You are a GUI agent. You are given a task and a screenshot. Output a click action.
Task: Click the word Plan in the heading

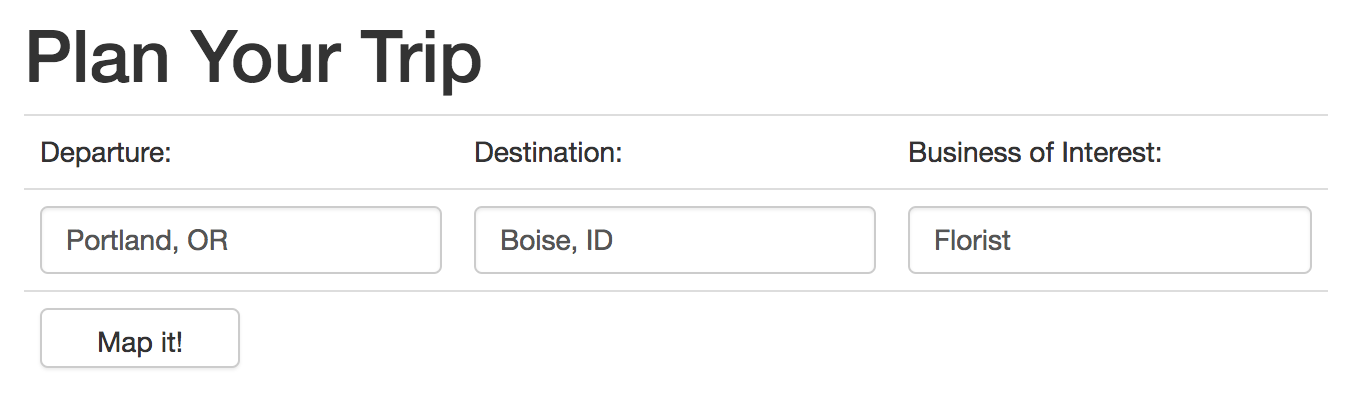(98, 56)
